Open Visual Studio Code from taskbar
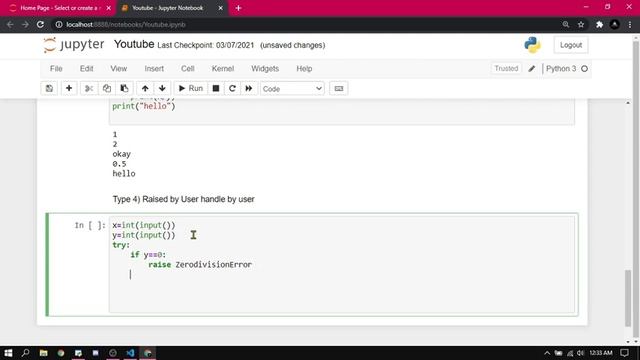 (x=130, y=353)
